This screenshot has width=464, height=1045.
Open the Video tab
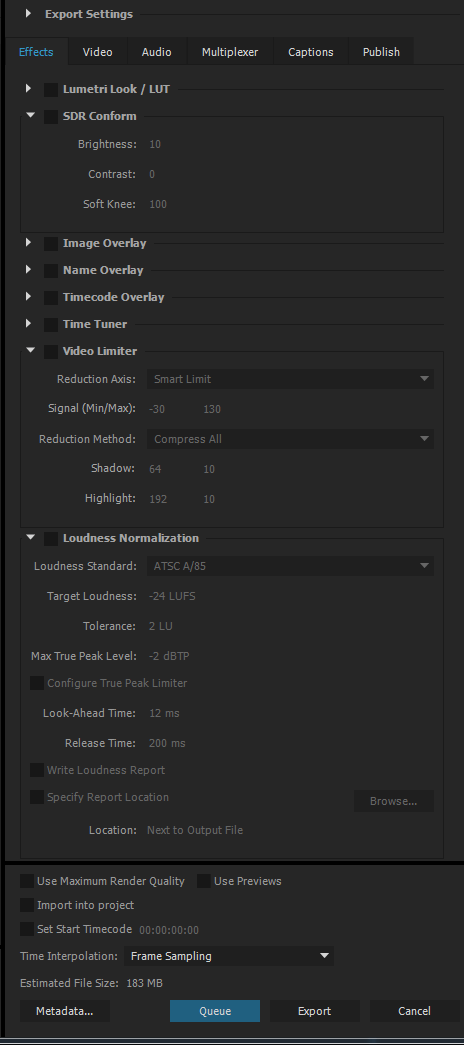pyautogui.click(x=97, y=52)
